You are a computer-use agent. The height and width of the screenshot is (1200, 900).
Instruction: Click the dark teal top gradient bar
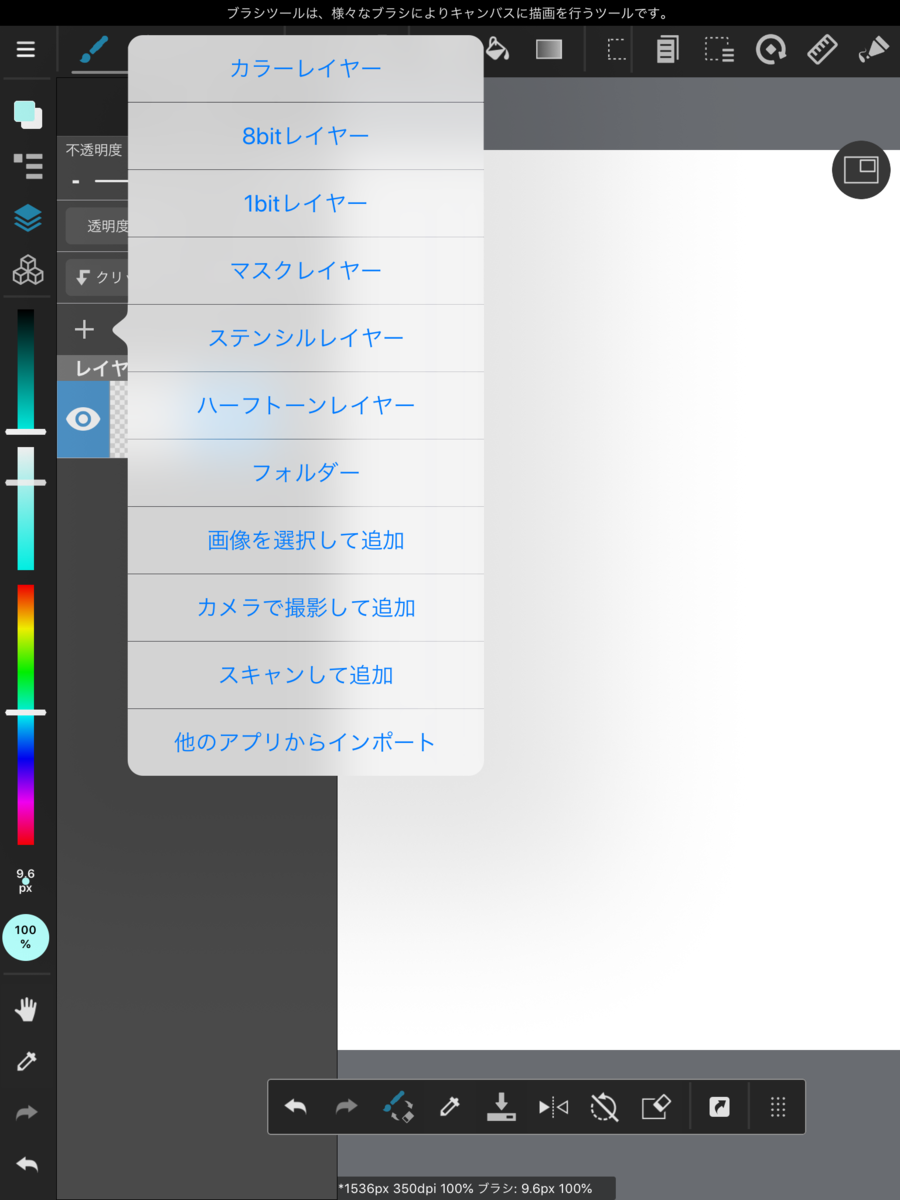pos(25,370)
